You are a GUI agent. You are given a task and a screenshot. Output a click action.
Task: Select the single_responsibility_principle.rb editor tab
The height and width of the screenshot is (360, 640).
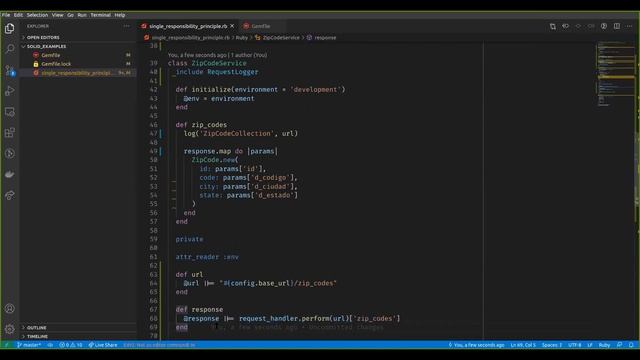188,26
